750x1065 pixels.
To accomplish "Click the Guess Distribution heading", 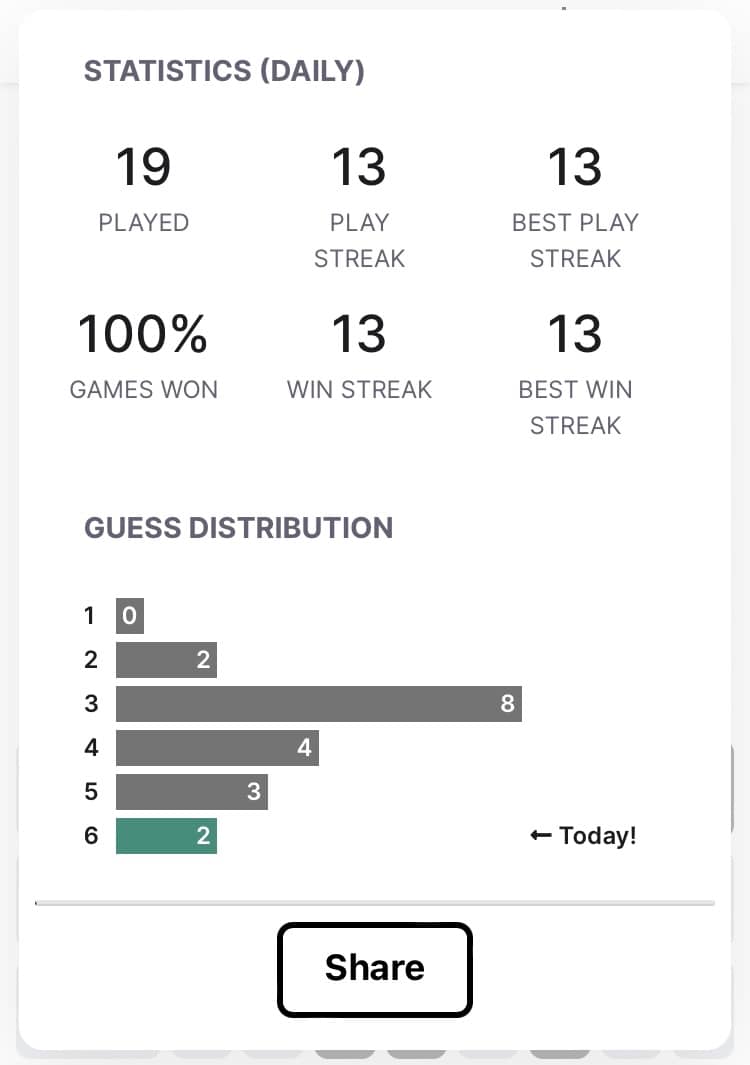I will coord(238,528).
